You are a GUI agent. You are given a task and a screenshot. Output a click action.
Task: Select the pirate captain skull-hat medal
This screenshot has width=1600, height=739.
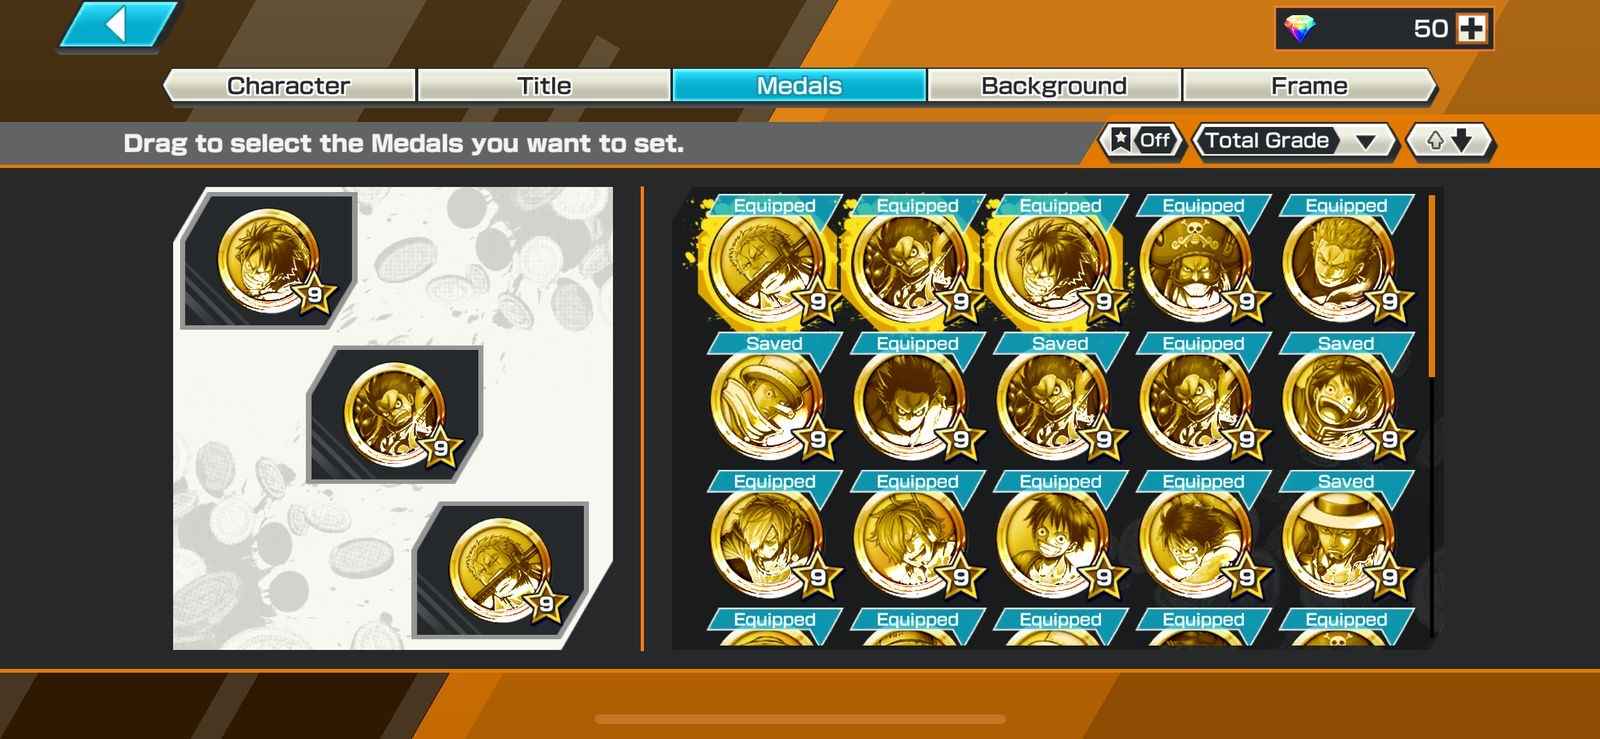tap(1202, 263)
